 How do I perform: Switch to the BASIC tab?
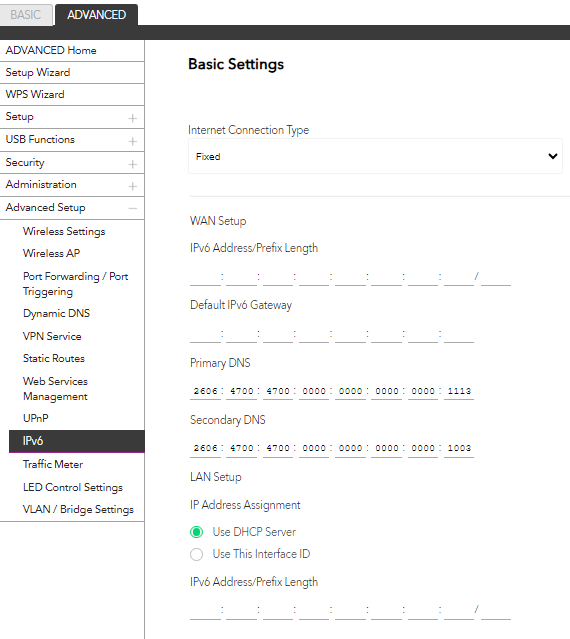26,15
